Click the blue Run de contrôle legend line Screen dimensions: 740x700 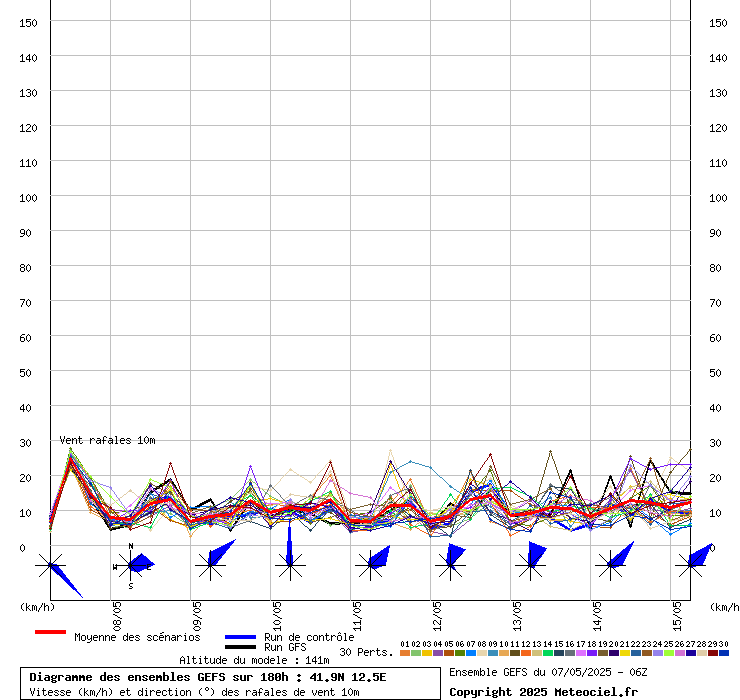[x=241, y=637]
